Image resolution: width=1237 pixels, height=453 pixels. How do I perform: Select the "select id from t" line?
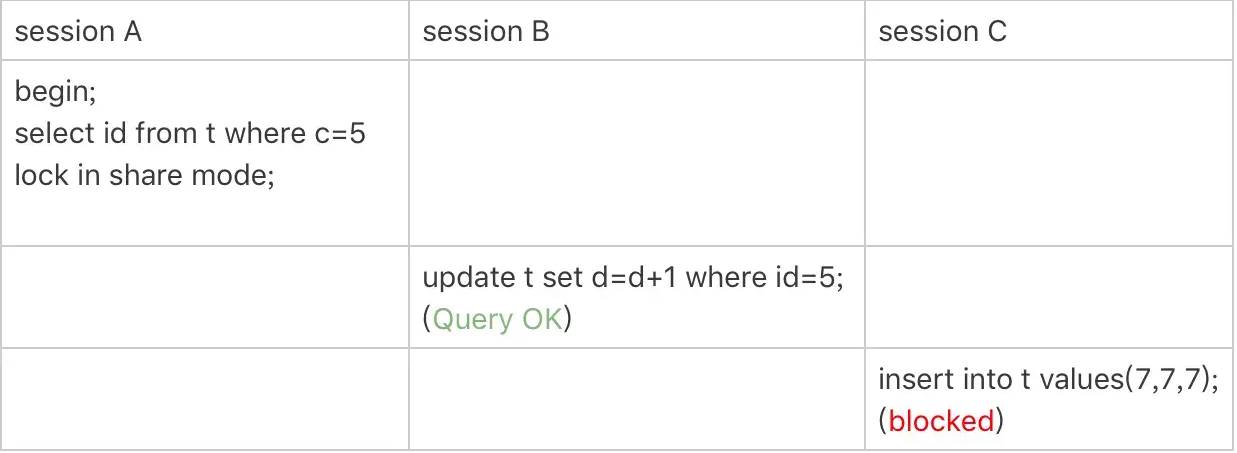[190, 134]
